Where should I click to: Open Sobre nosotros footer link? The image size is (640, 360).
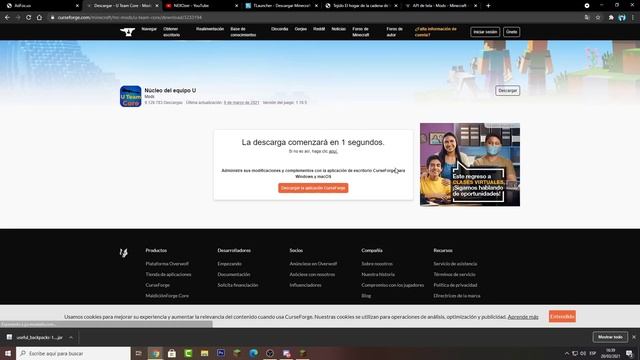pyautogui.click(x=377, y=264)
